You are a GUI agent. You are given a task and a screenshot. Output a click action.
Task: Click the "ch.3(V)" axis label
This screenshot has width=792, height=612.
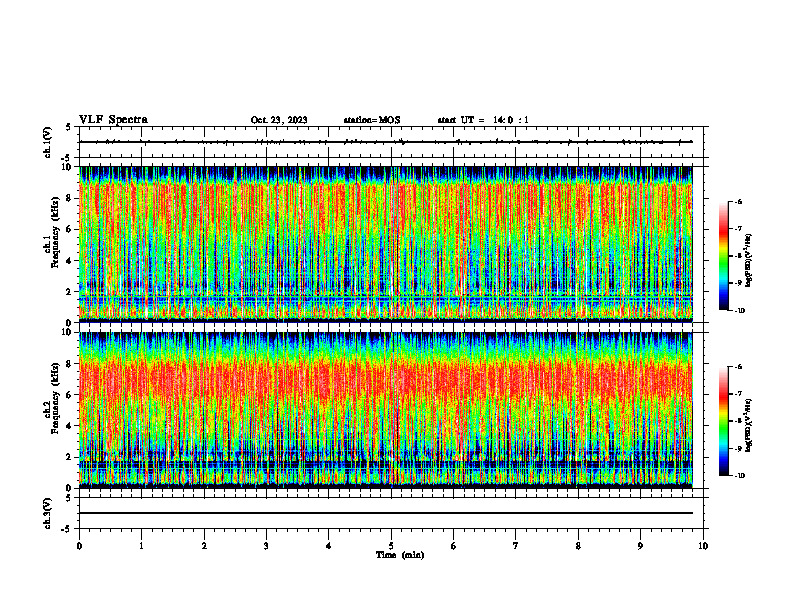(47, 513)
